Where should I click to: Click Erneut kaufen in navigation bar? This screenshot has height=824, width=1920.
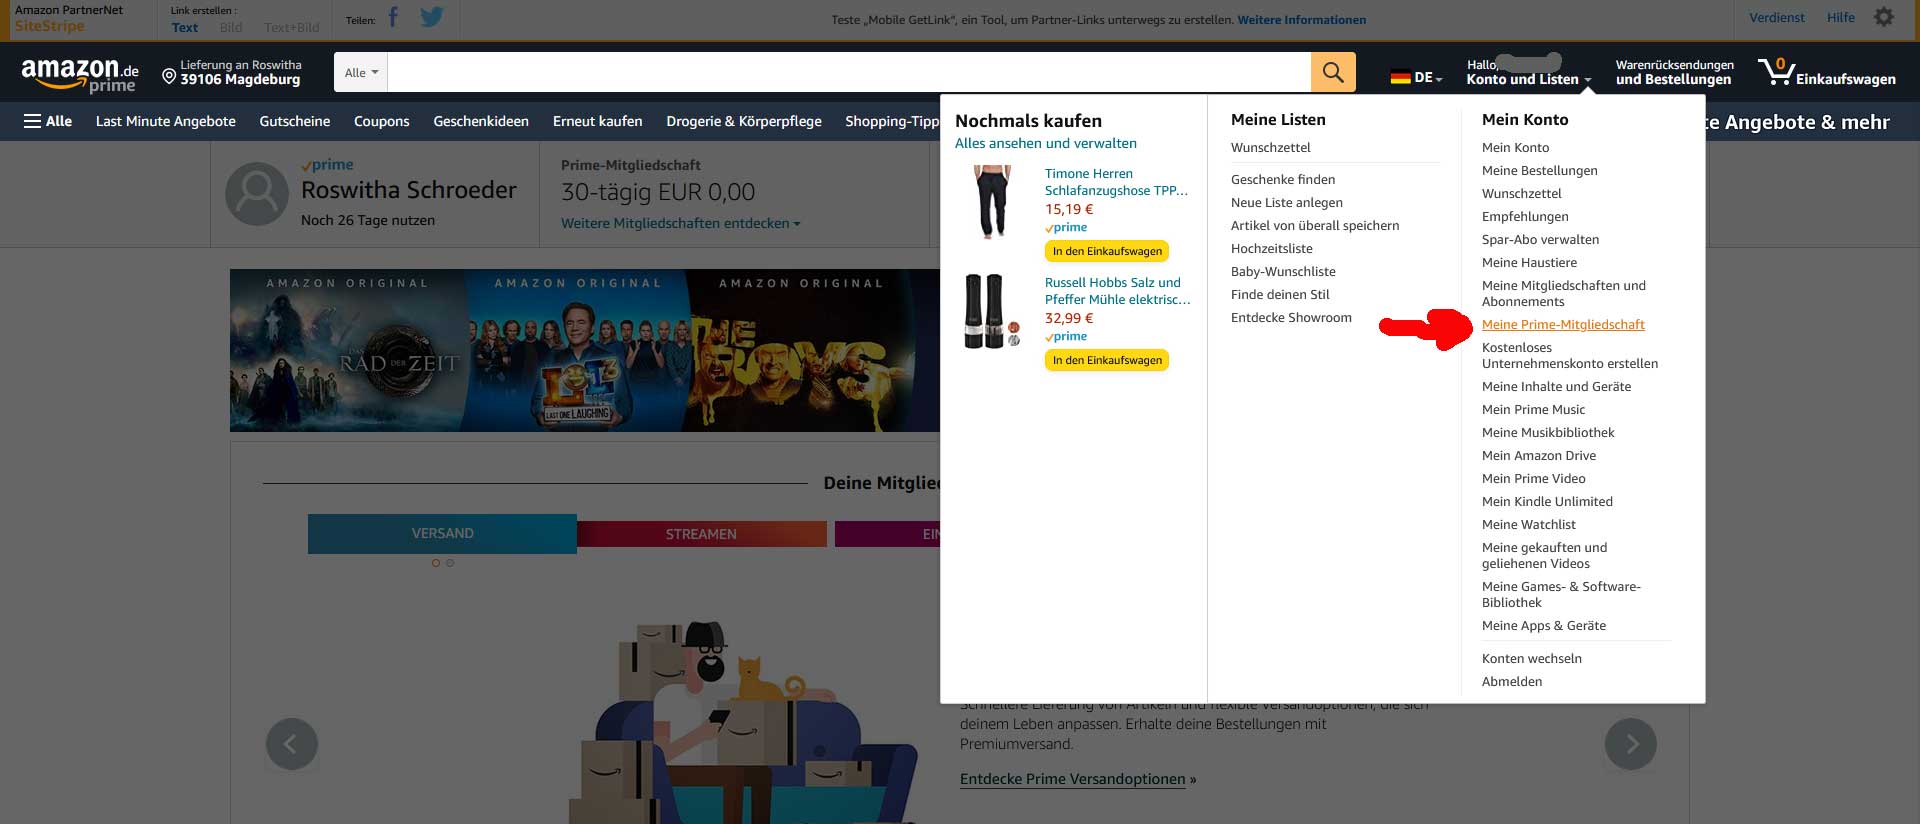click(x=598, y=121)
